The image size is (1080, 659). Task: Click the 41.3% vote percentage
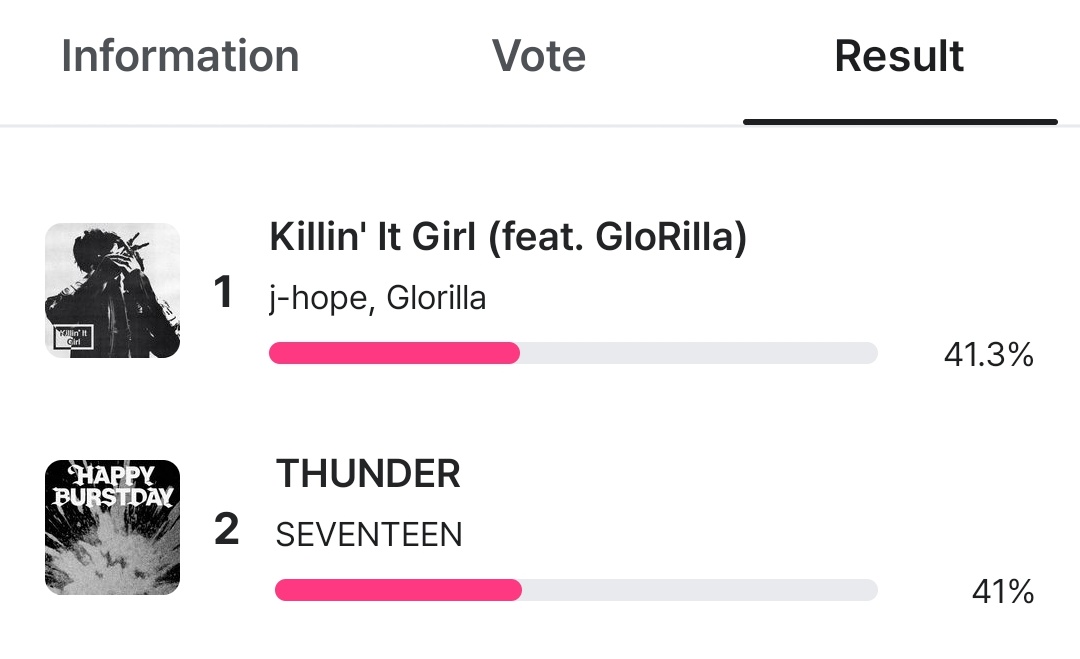(x=988, y=355)
